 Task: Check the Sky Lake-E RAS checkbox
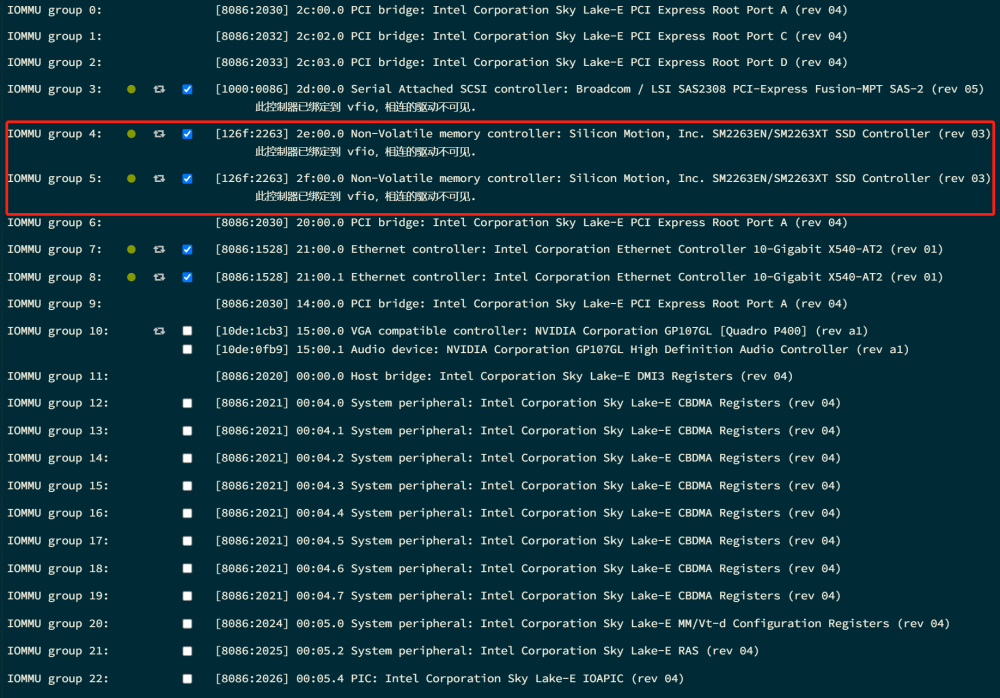(x=188, y=651)
